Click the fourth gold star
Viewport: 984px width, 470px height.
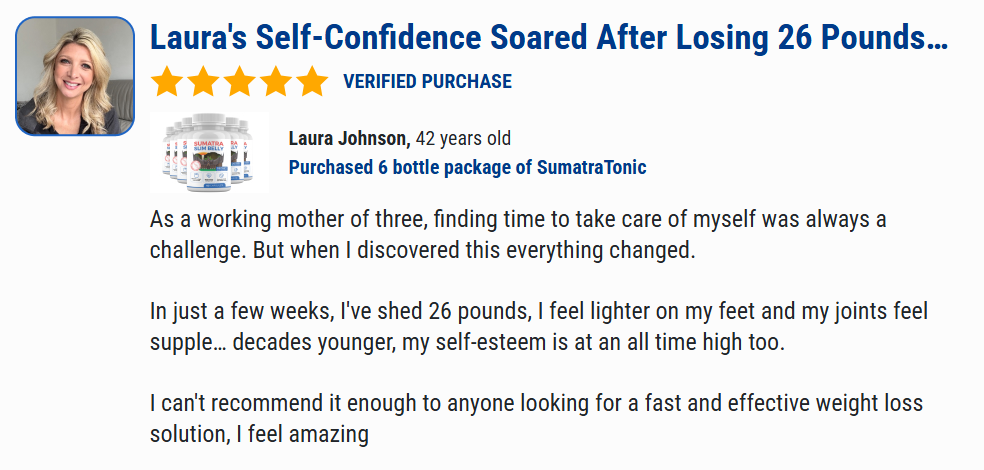point(275,82)
